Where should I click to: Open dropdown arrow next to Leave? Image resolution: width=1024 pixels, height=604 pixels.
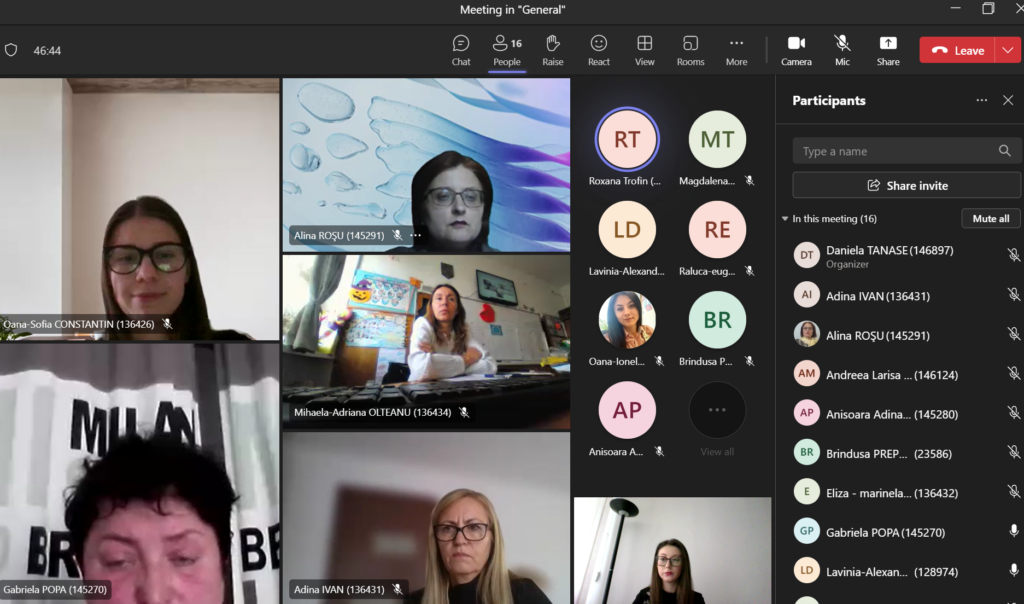1007,50
